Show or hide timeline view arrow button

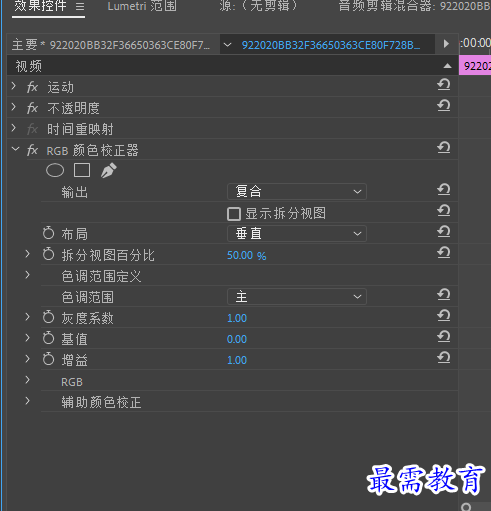click(x=446, y=44)
